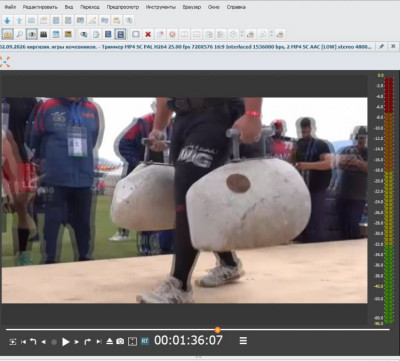
Task: Click the curved back-arrow previous event button
Action: (x=33, y=342)
